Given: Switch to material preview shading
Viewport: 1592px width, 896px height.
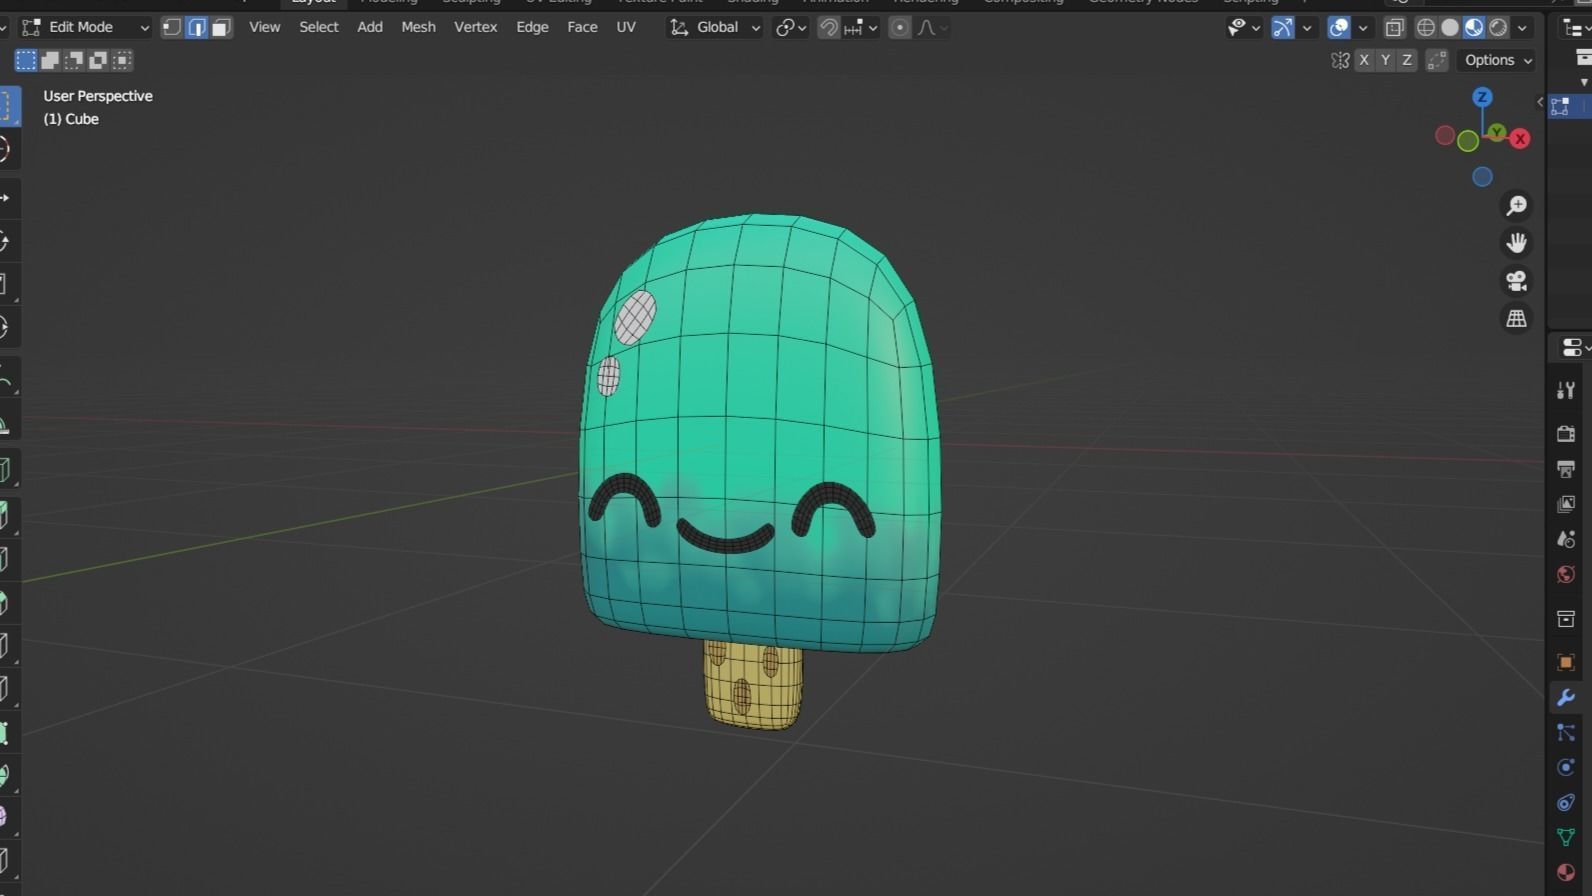Looking at the screenshot, I should click(x=1474, y=27).
